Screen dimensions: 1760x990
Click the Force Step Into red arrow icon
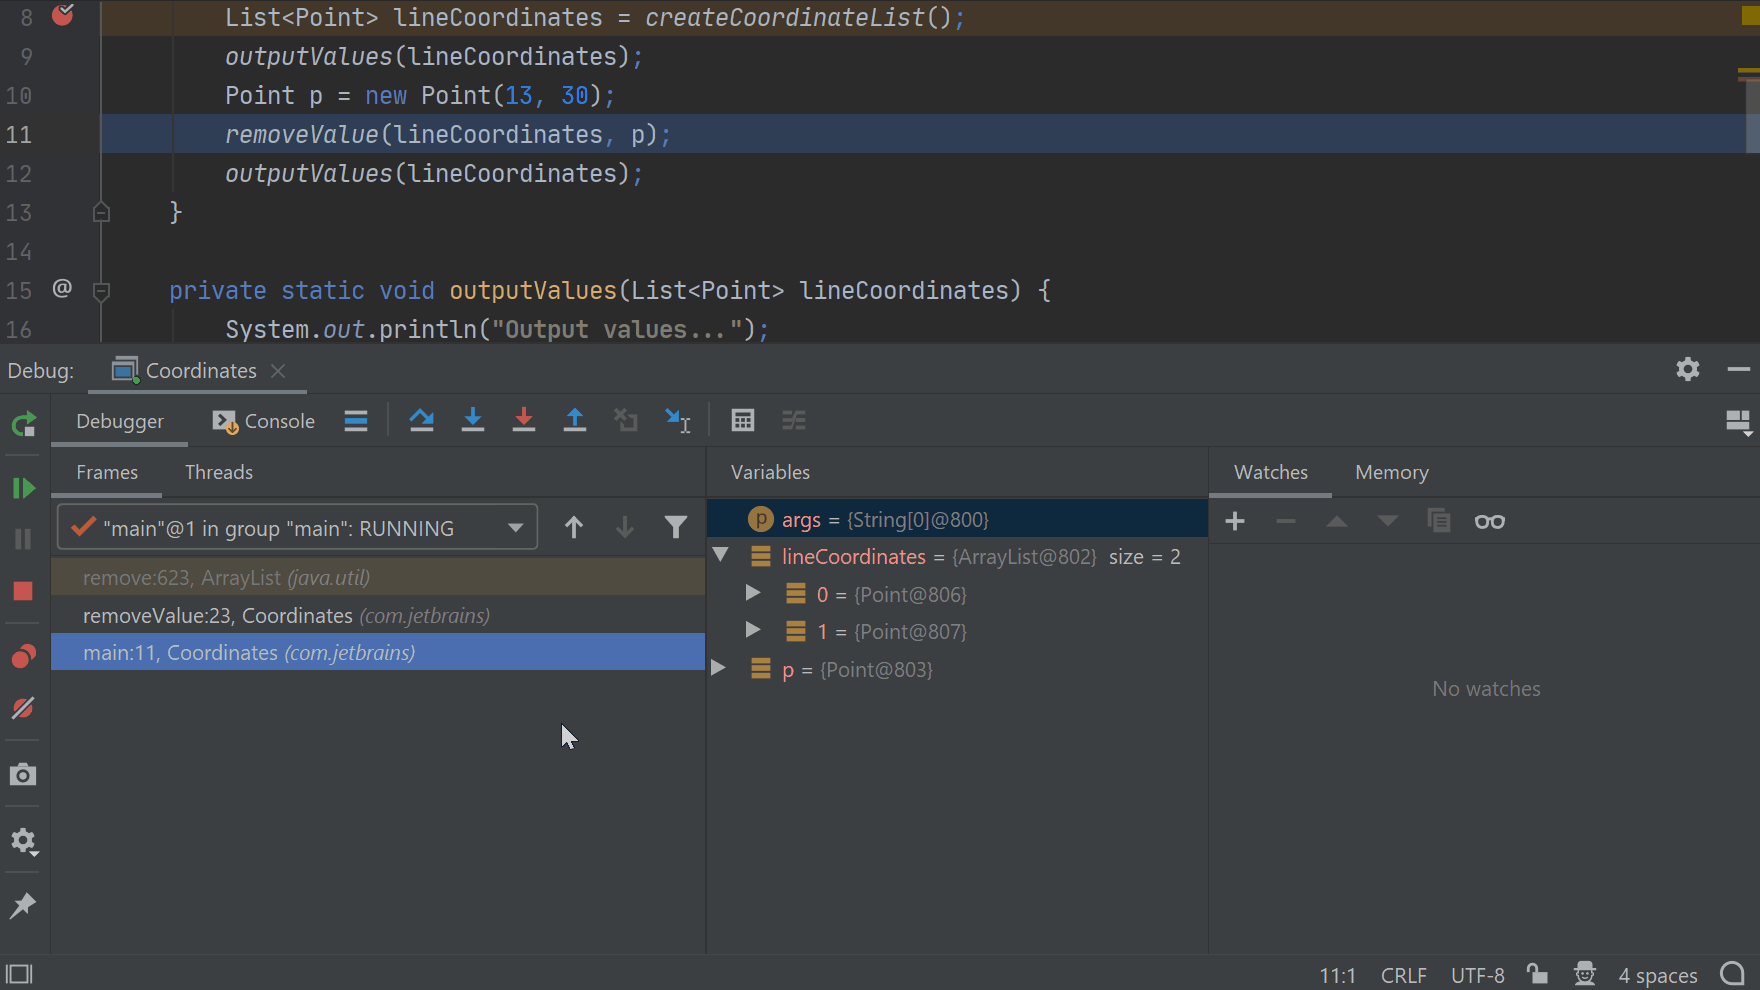click(x=523, y=421)
